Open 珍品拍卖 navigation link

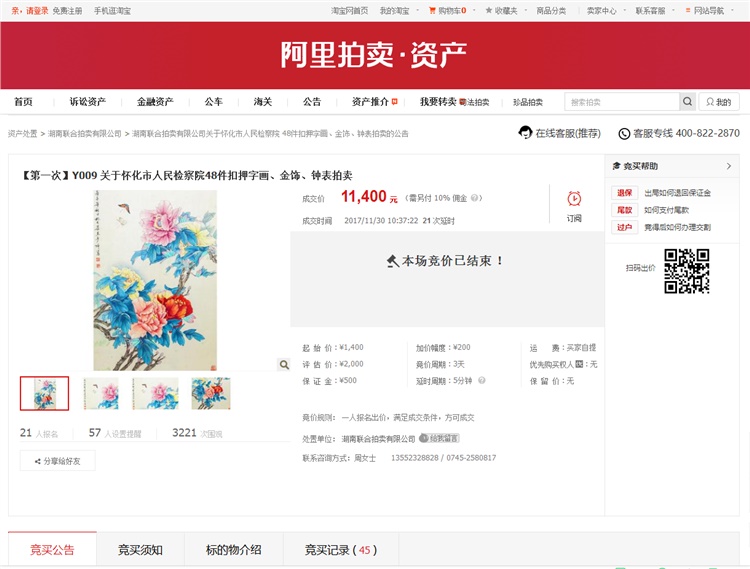click(528, 102)
